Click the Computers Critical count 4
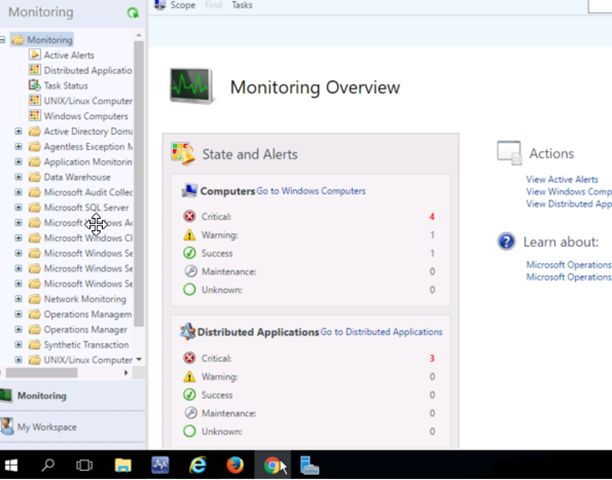The width and height of the screenshot is (612, 480). [432, 217]
